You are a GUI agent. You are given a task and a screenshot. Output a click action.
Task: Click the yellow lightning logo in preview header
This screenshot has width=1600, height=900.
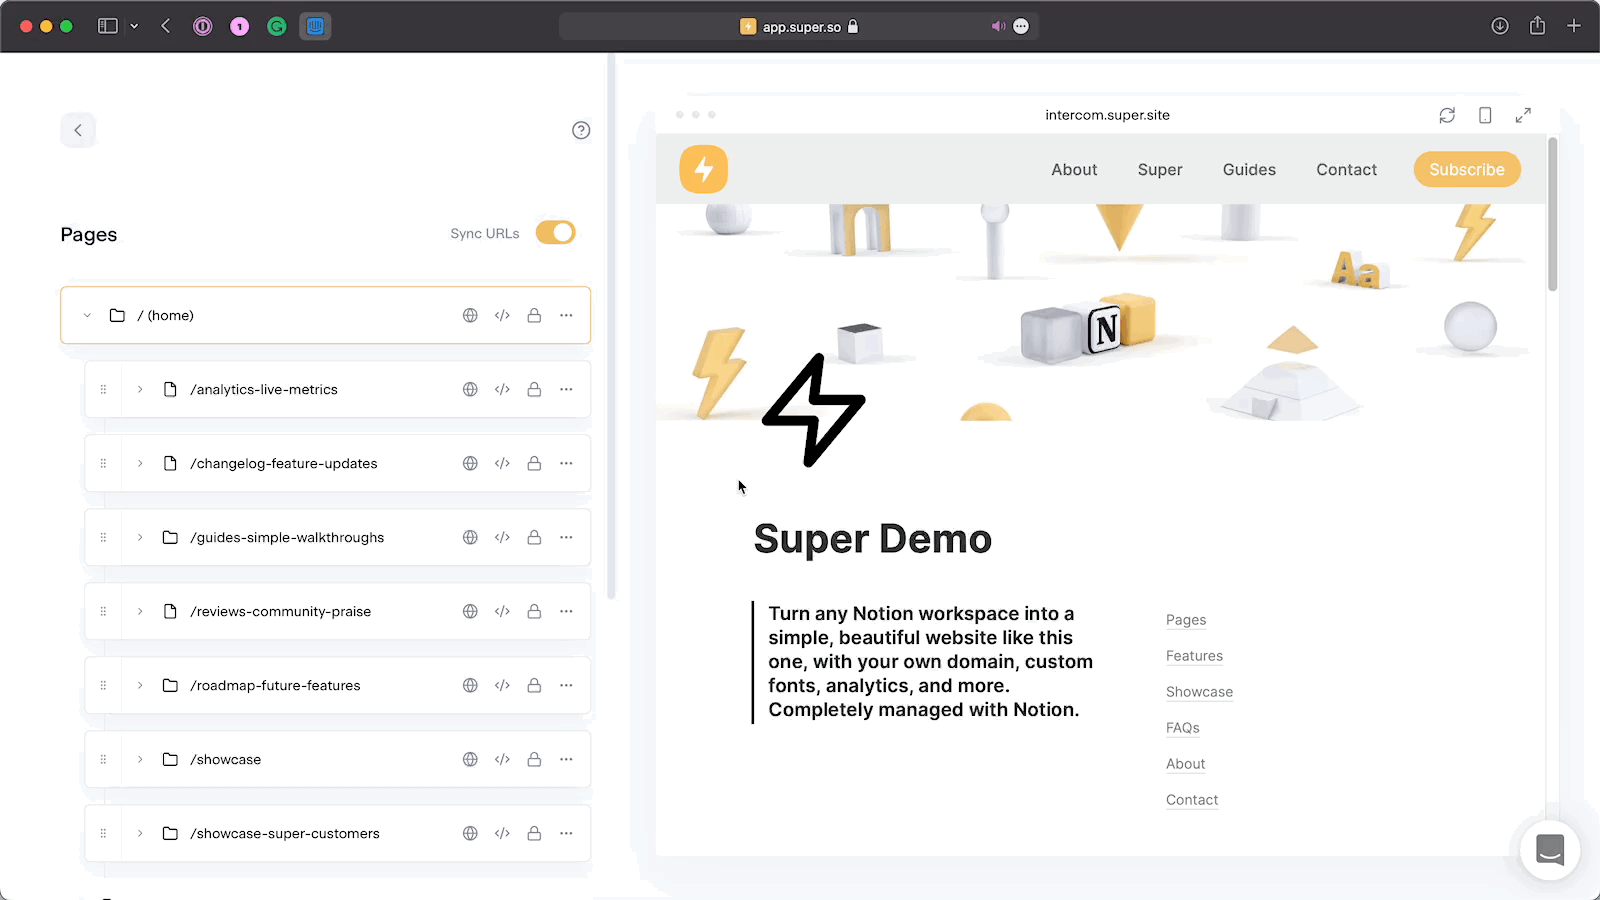pos(704,169)
